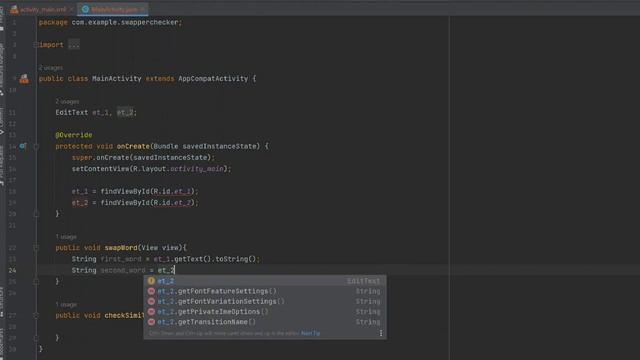Choose et_2.getPrivateImeOptions() suggestion
Image resolution: width=640 pixels, height=360 pixels.
click(264, 311)
